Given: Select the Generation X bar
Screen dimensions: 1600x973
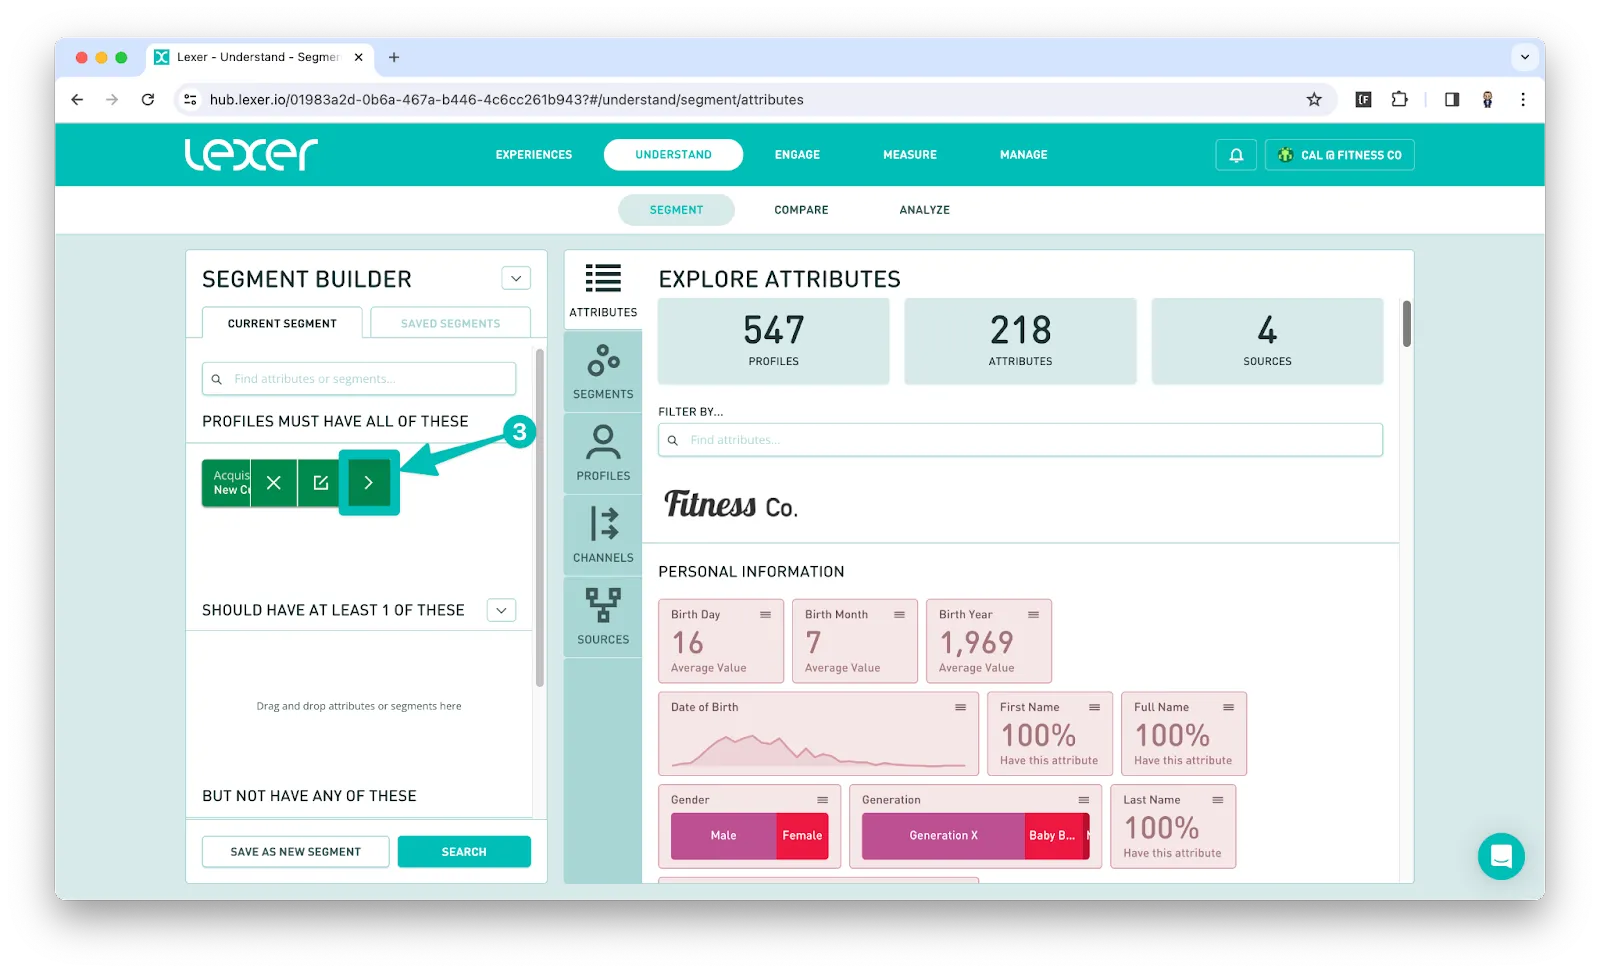Looking at the screenshot, I should 943,836.
